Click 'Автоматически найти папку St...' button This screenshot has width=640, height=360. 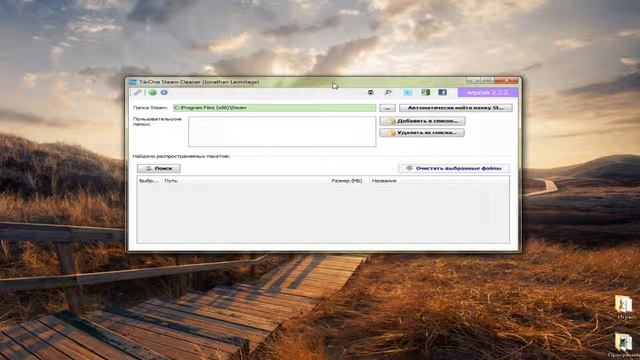(x=456, y=108)
